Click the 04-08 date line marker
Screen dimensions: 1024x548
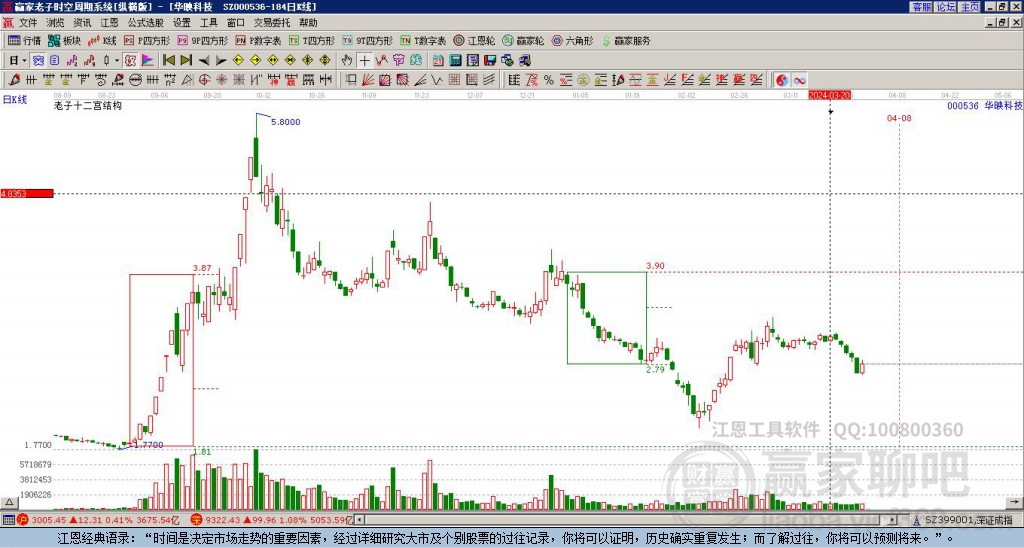[899, 118]
